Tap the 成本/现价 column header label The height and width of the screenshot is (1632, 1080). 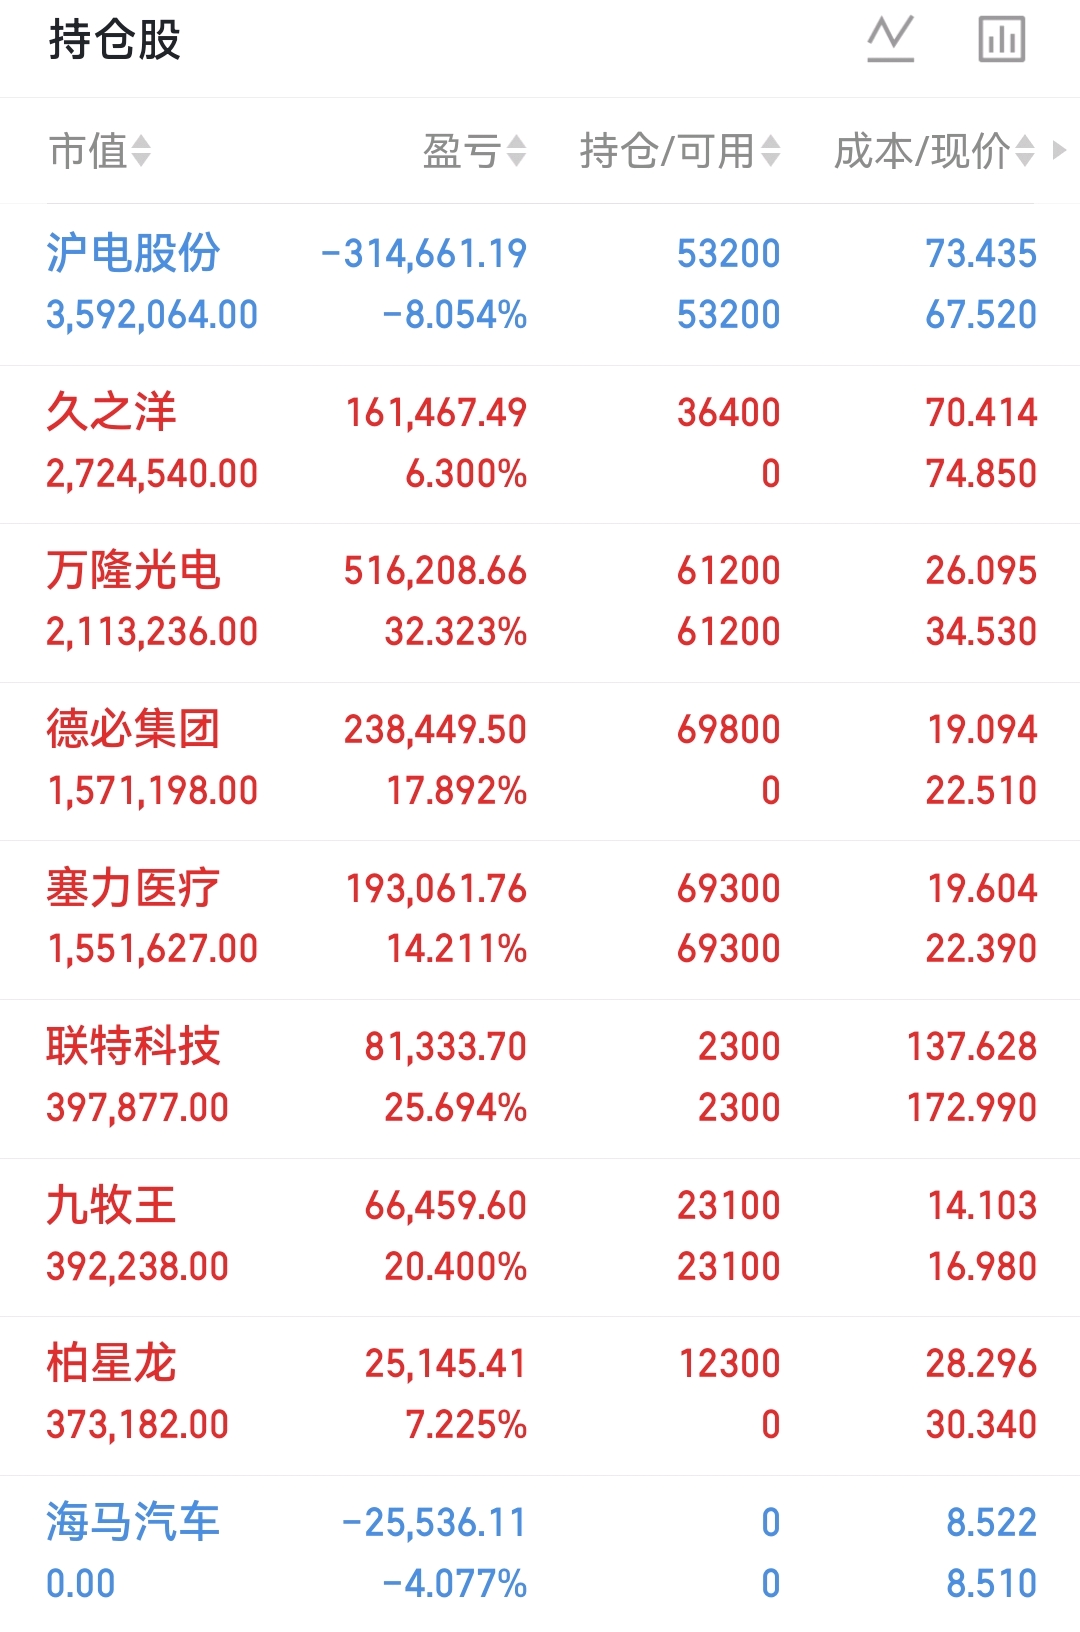click(922, 152)
